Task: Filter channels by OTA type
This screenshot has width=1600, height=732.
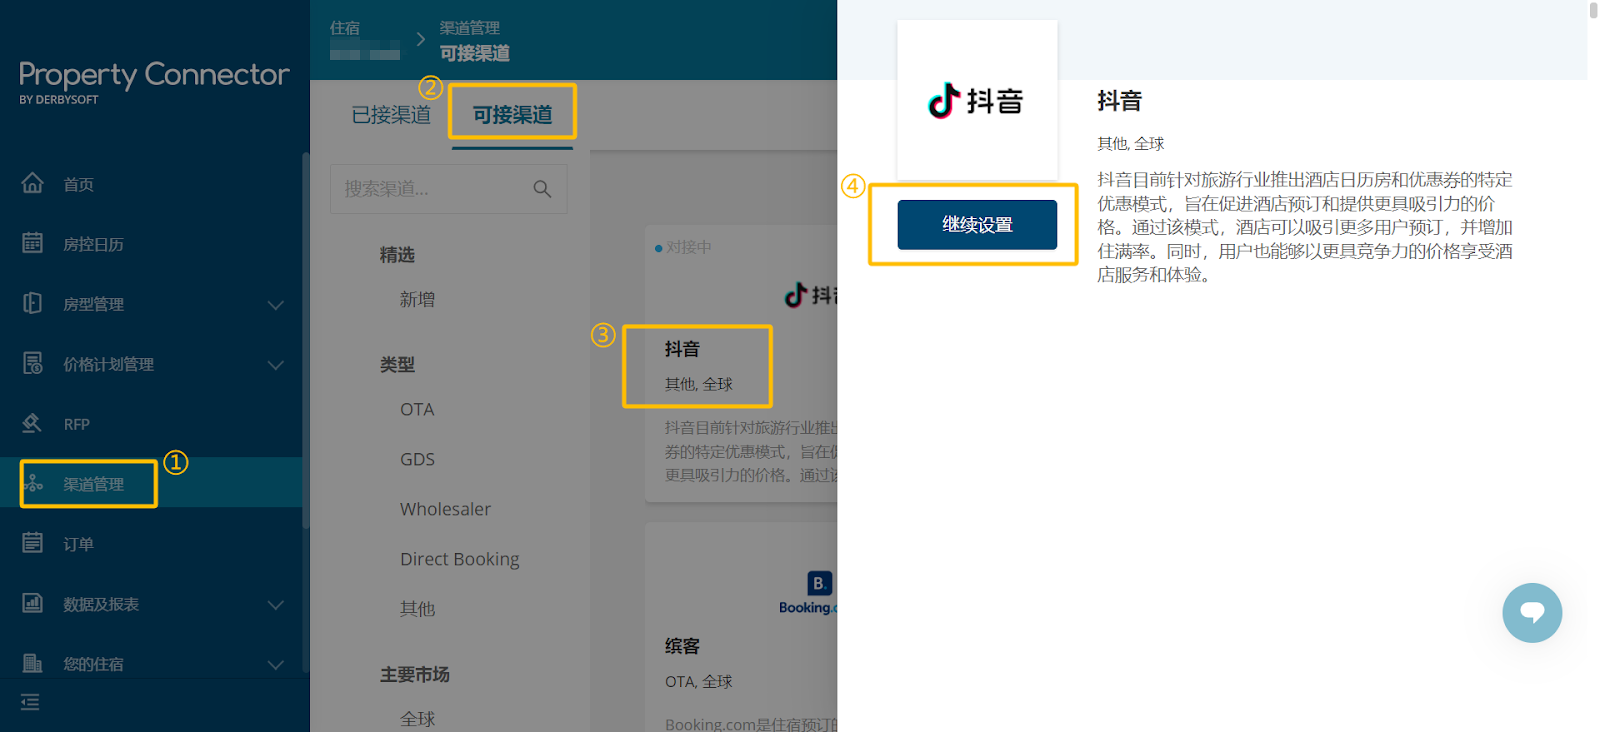Action: pyautogui.click(x=417, y=409)
